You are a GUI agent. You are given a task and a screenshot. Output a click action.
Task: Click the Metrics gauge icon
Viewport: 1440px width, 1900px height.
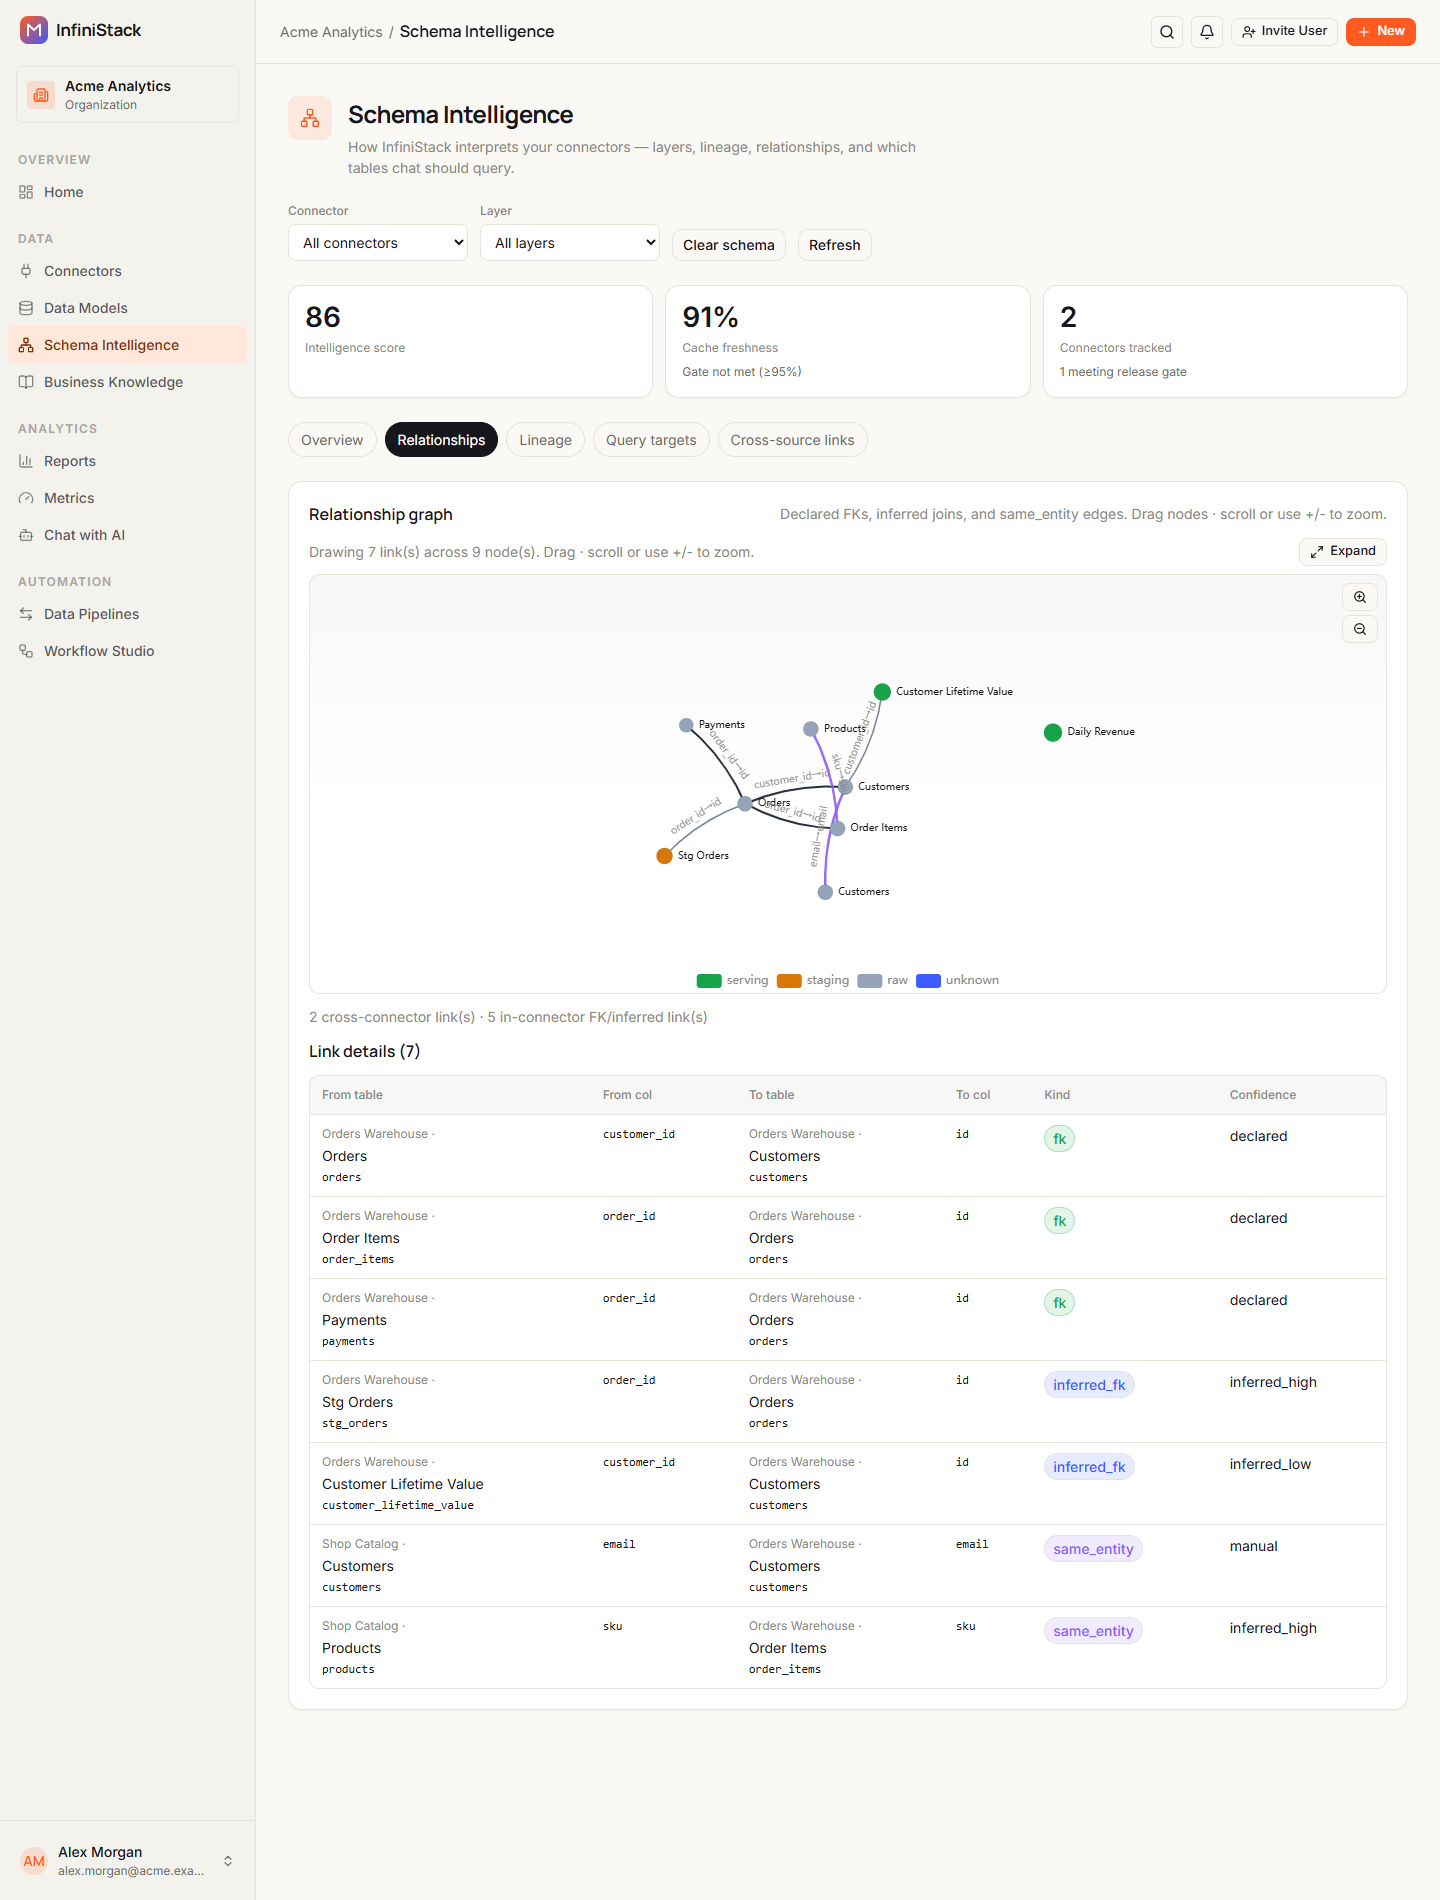click(x=26, y=498)
